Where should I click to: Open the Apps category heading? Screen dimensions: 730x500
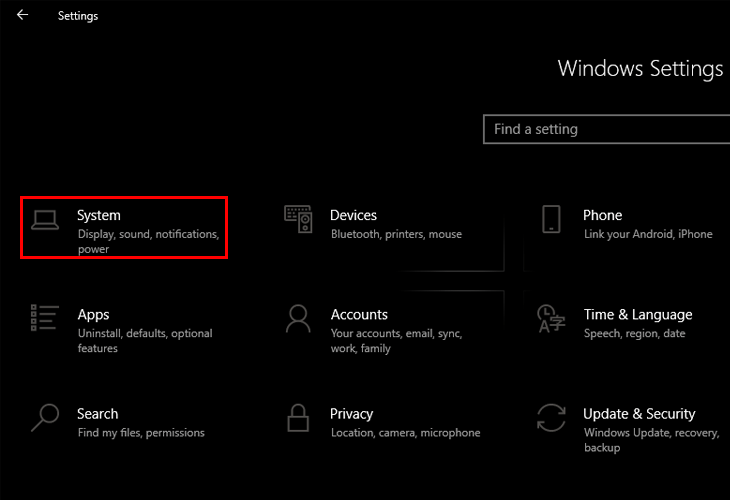click(x=93, y=314)
